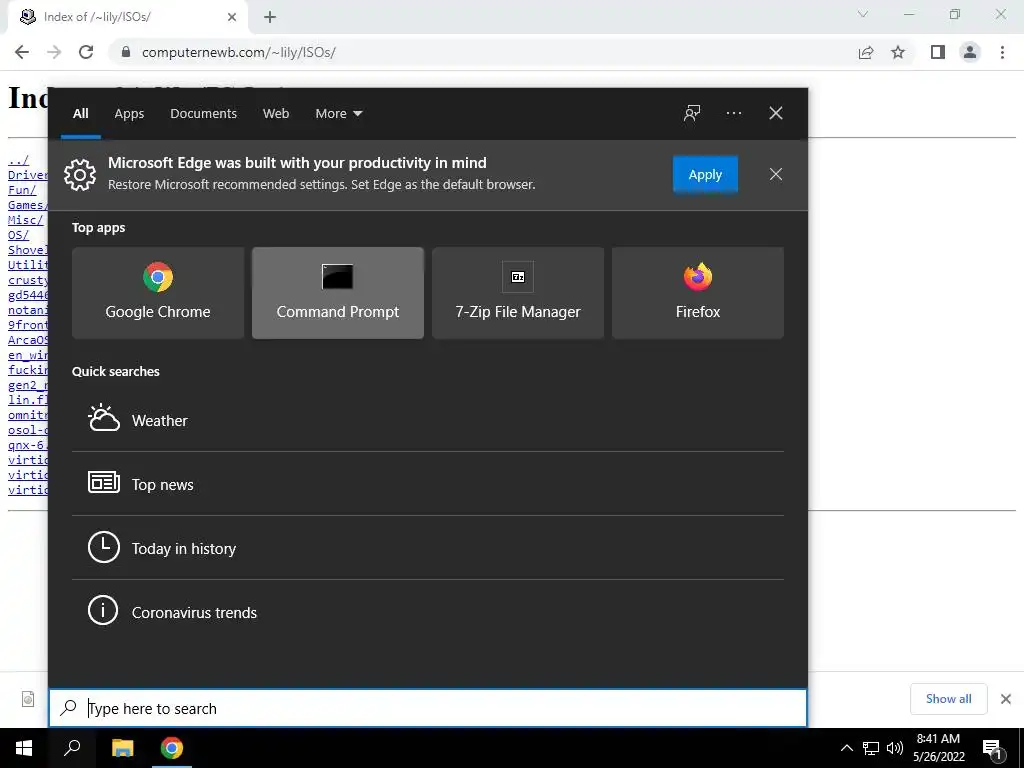Open the Chrome three-dot menu

point(1002,52)
